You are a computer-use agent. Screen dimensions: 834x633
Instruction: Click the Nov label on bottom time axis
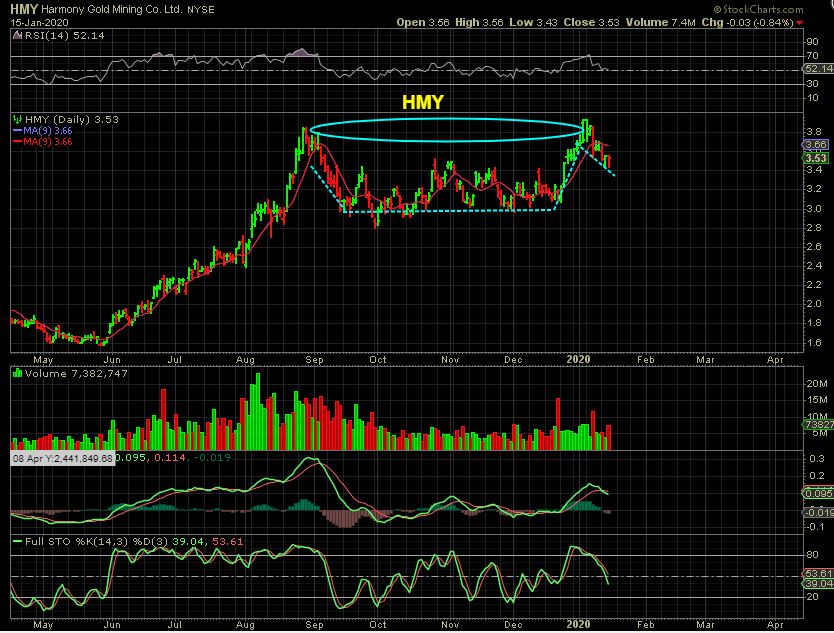(x=450, y=624)
